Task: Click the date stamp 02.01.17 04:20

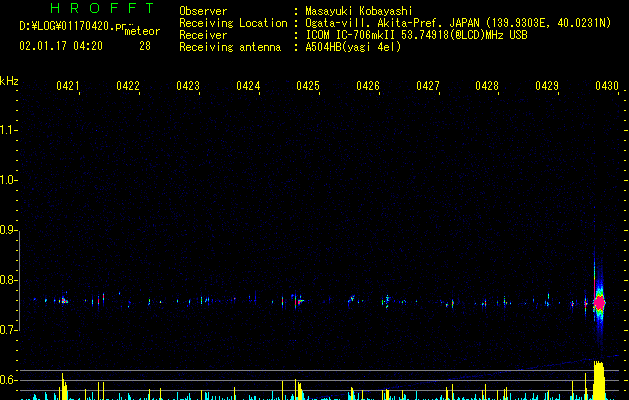Action: pyautogui.click(x=61, y=46)
